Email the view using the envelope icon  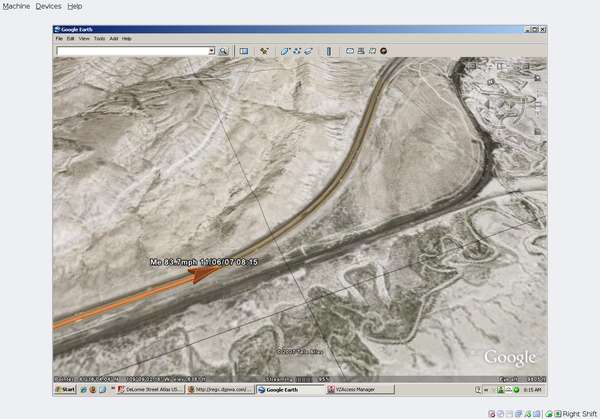[350, 51]
